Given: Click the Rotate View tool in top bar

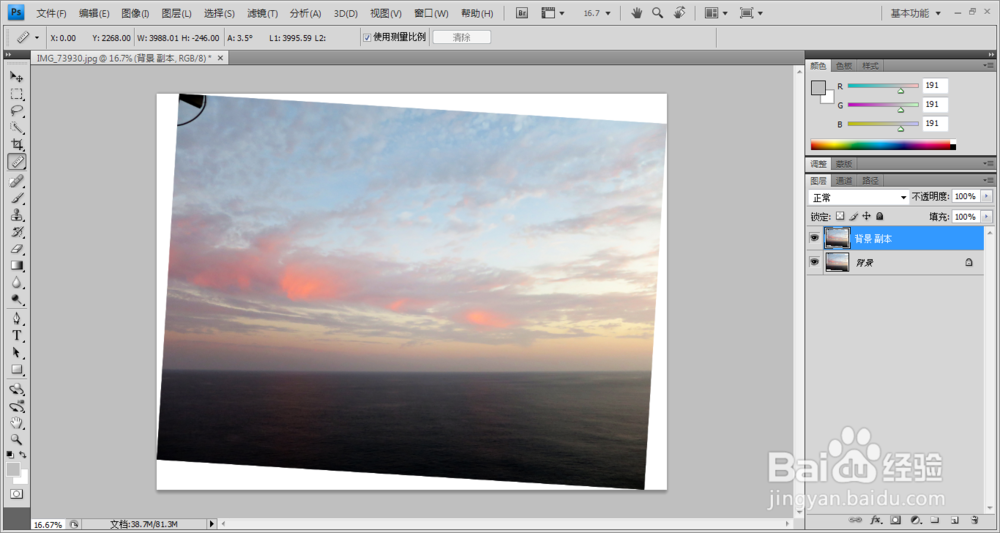Looking at the screenshot, I should click(x=679, y=13).
